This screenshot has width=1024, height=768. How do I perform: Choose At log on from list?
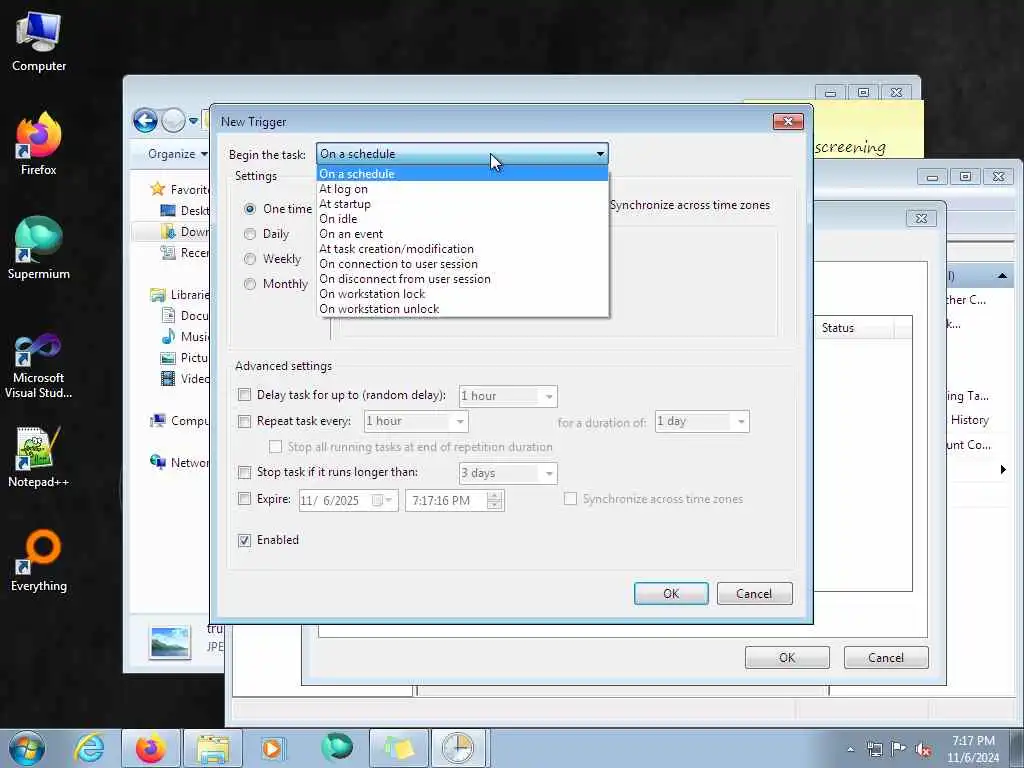pyautogui.click(x=462, y=189)
